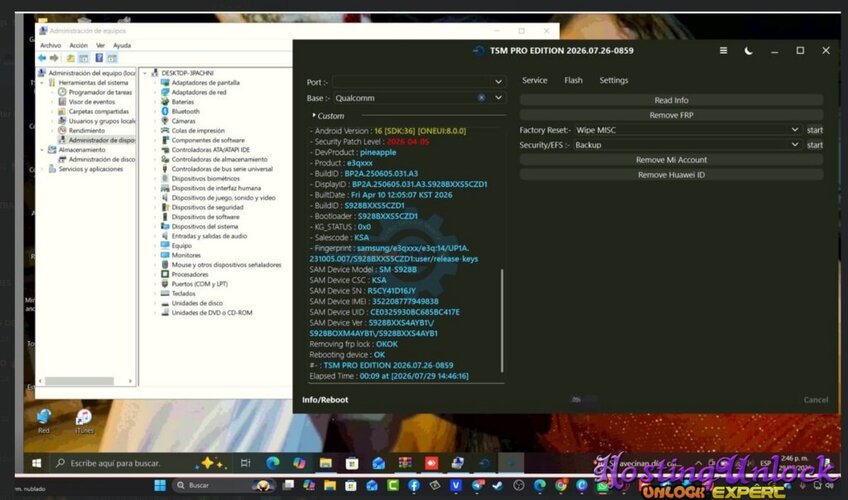The image size is (848, 500).
Task: Select Visor de eventos tree item
Action: pos(91,102)
